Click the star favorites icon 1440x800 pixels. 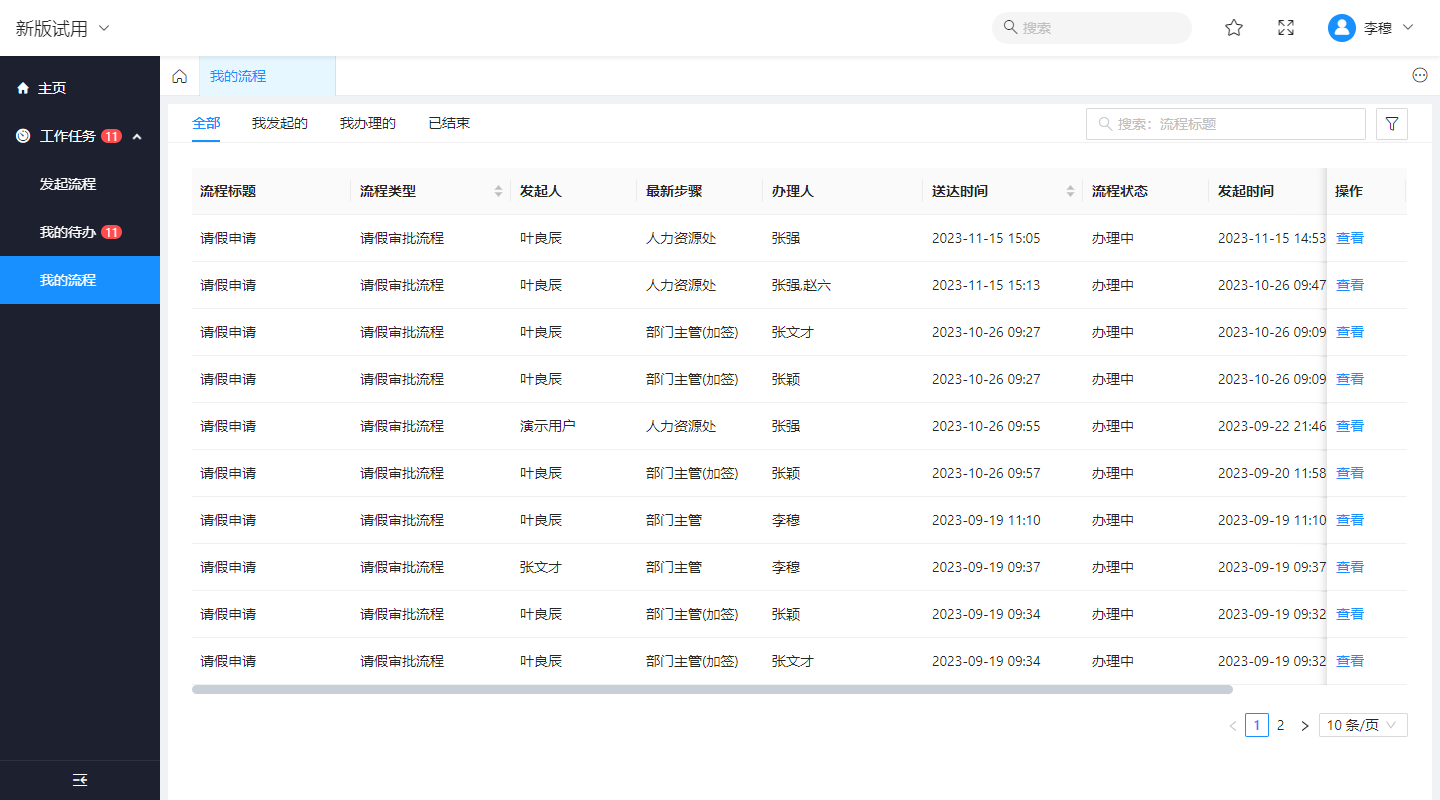pyautogui.click(x=1234, y=28)
